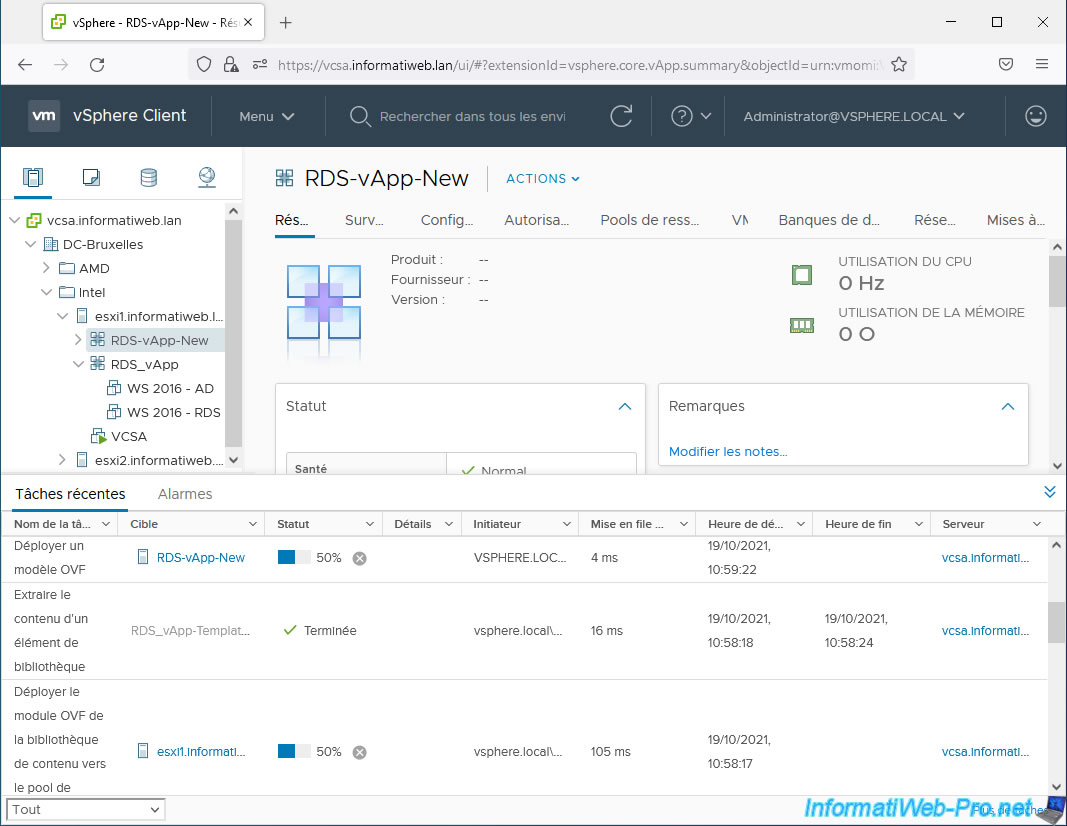Open the VMs and Templates inventory view
Viewport: 1067px width, 826px height.
(x=91, y=178)
